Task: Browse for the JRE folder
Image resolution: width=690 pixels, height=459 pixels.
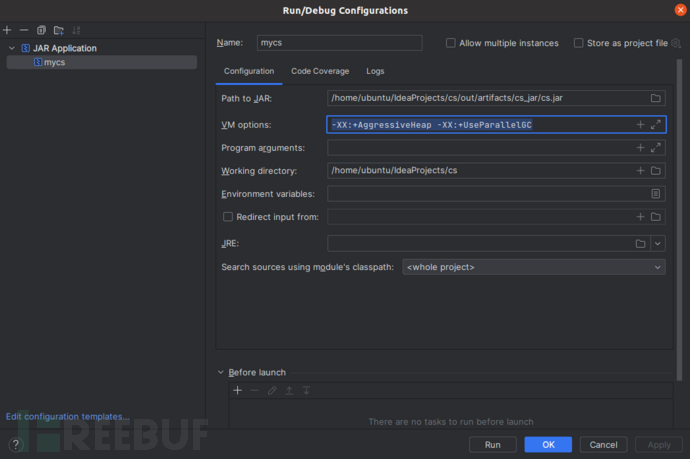Action: [x=640, y=243]
